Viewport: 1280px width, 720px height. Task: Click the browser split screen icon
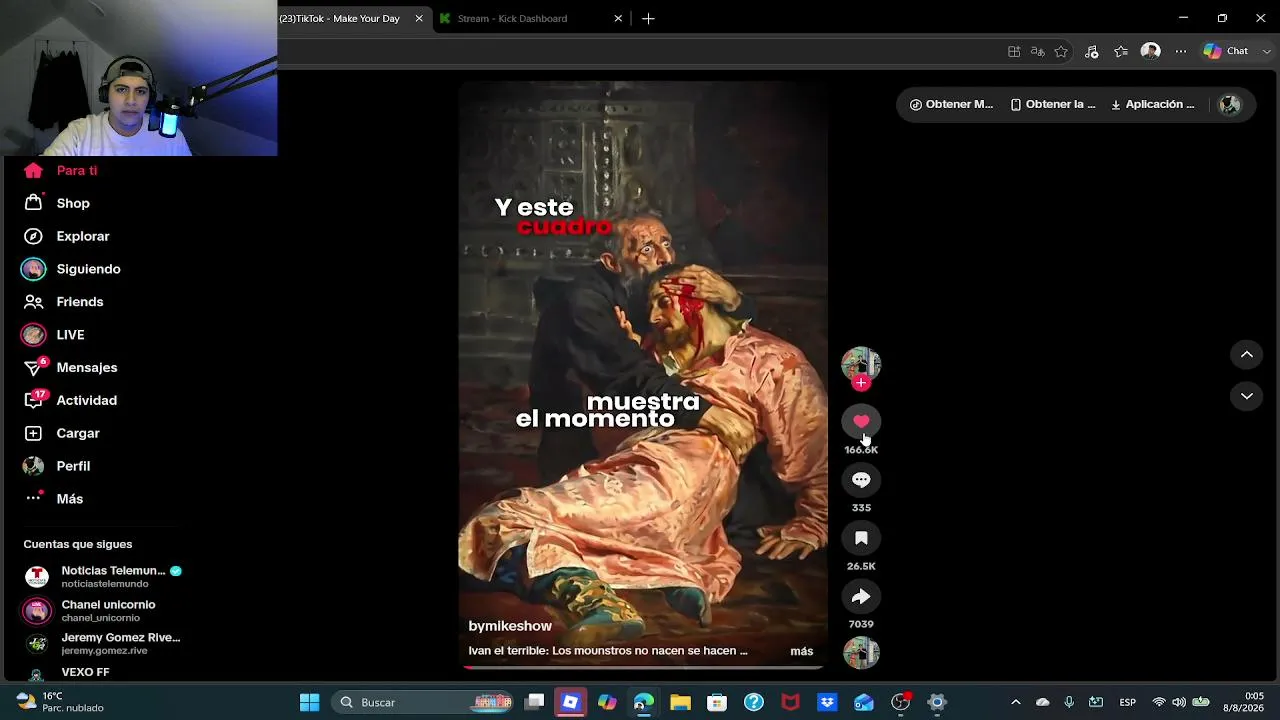coord(1014,51)
